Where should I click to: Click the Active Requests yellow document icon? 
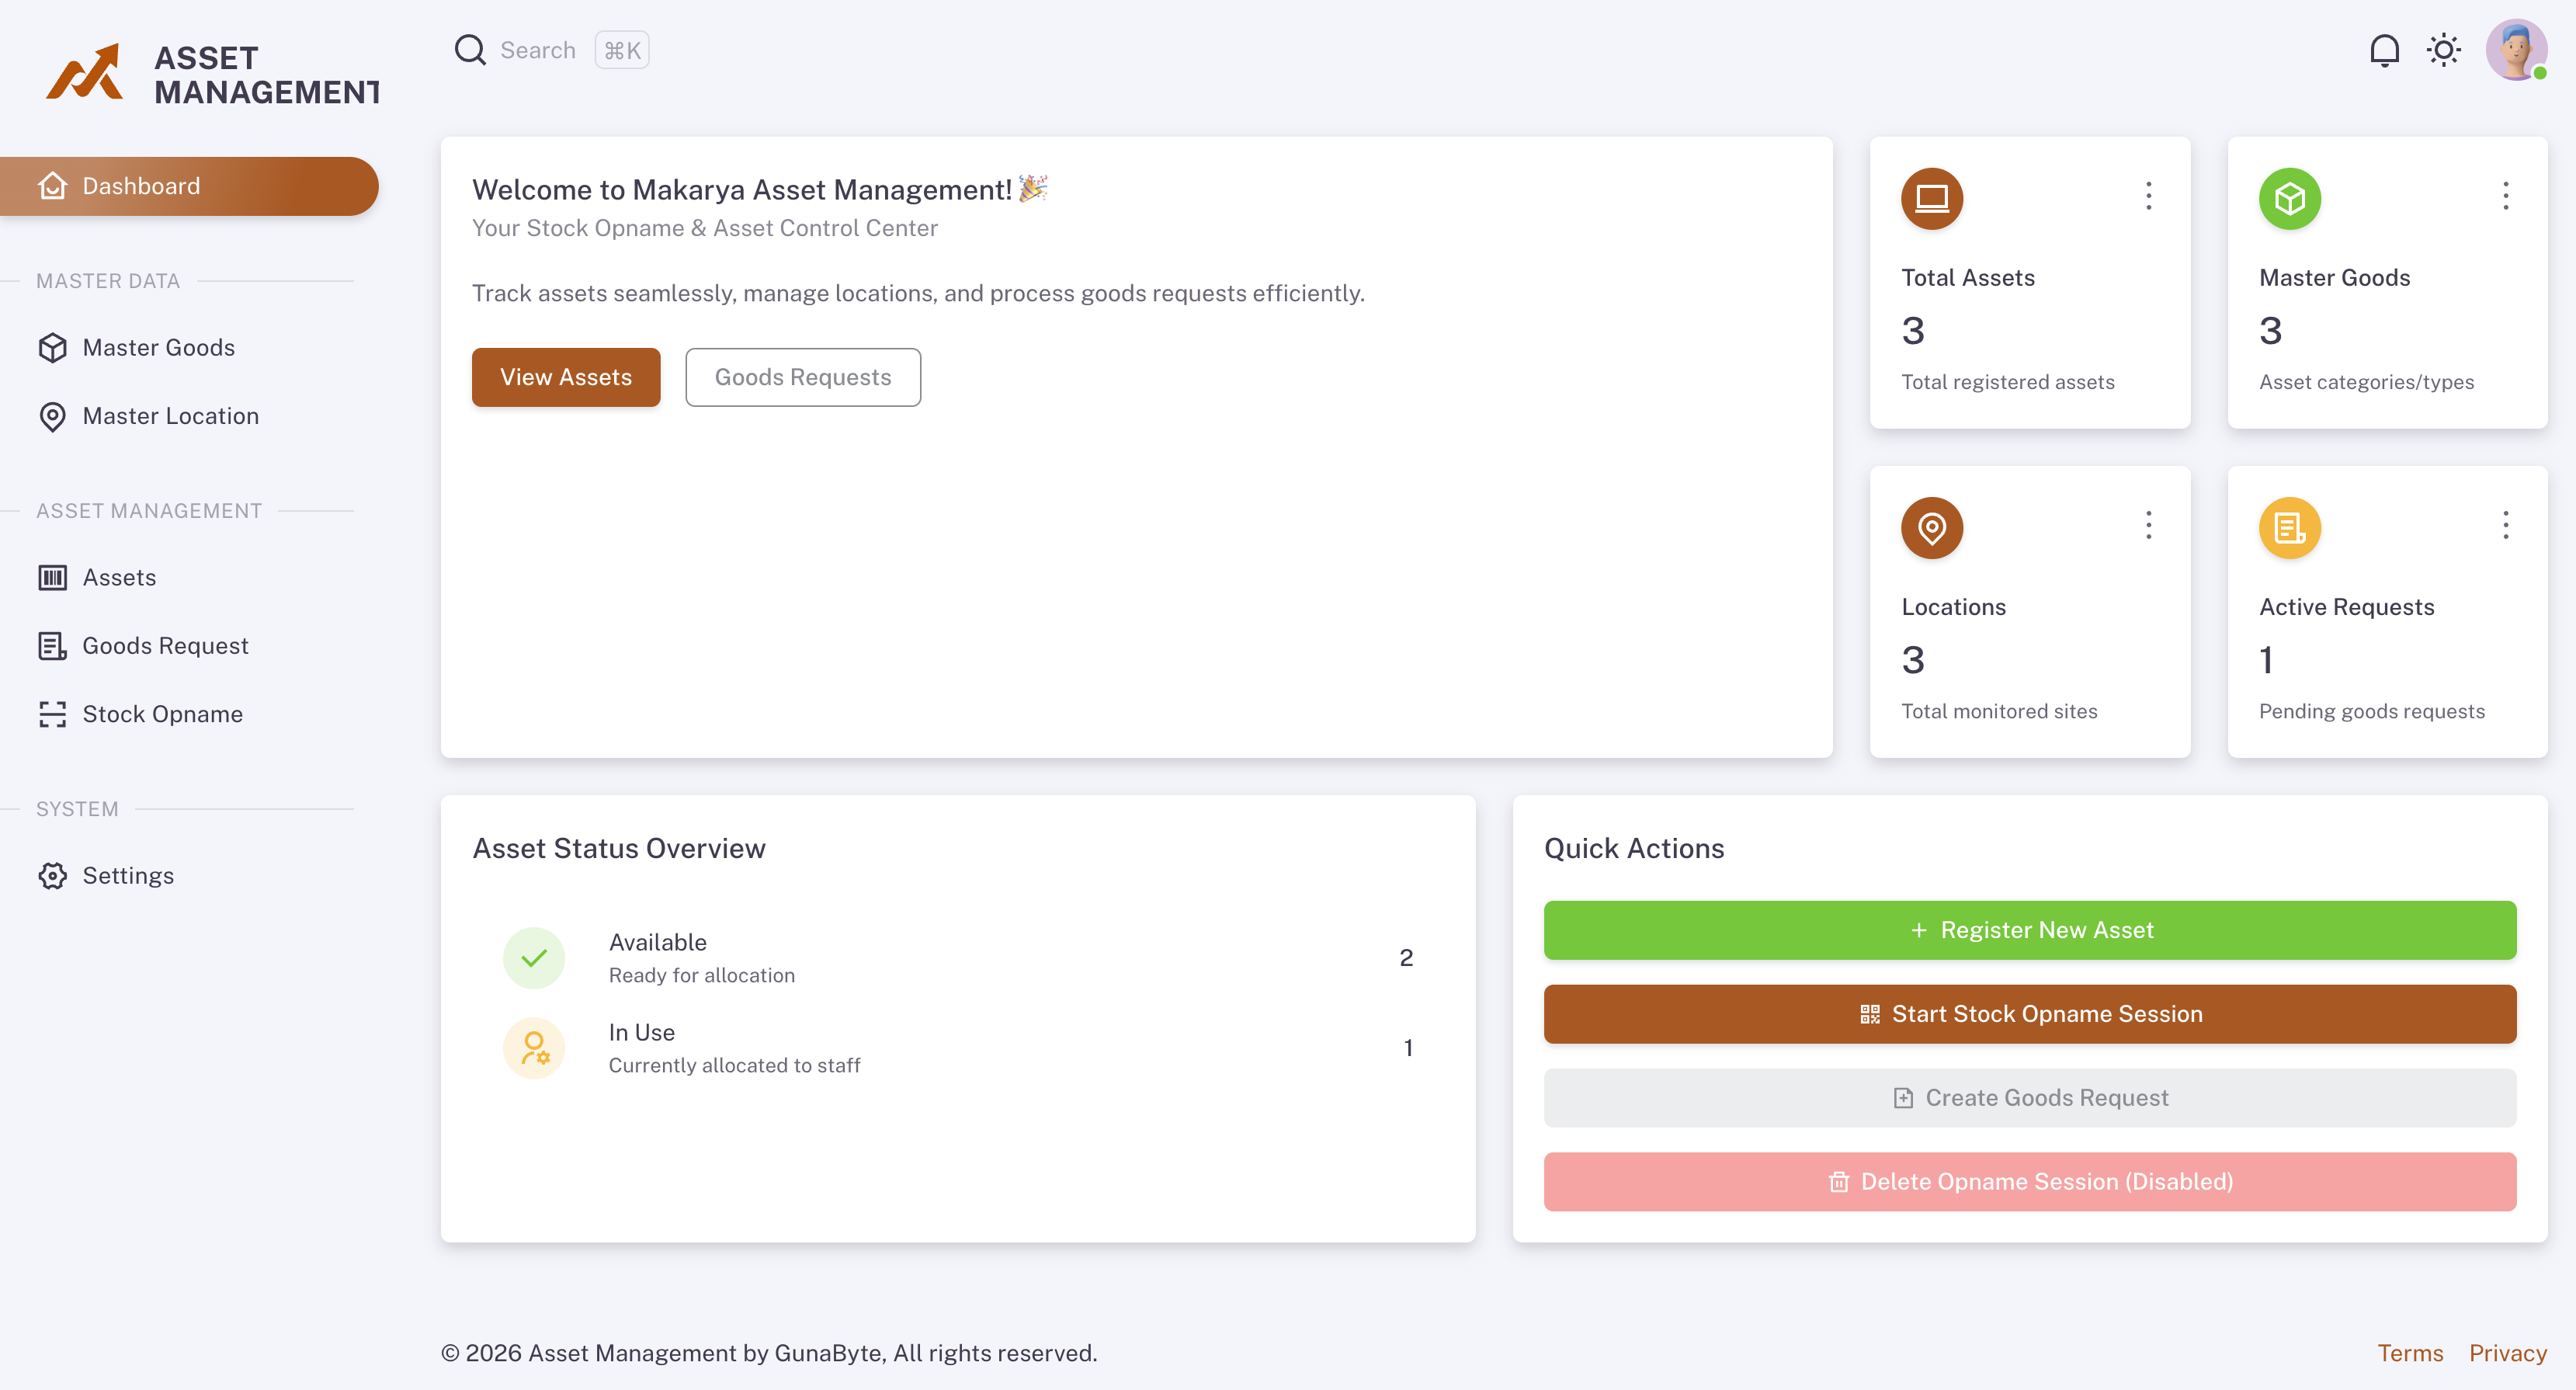click(x=2290, y=528)
